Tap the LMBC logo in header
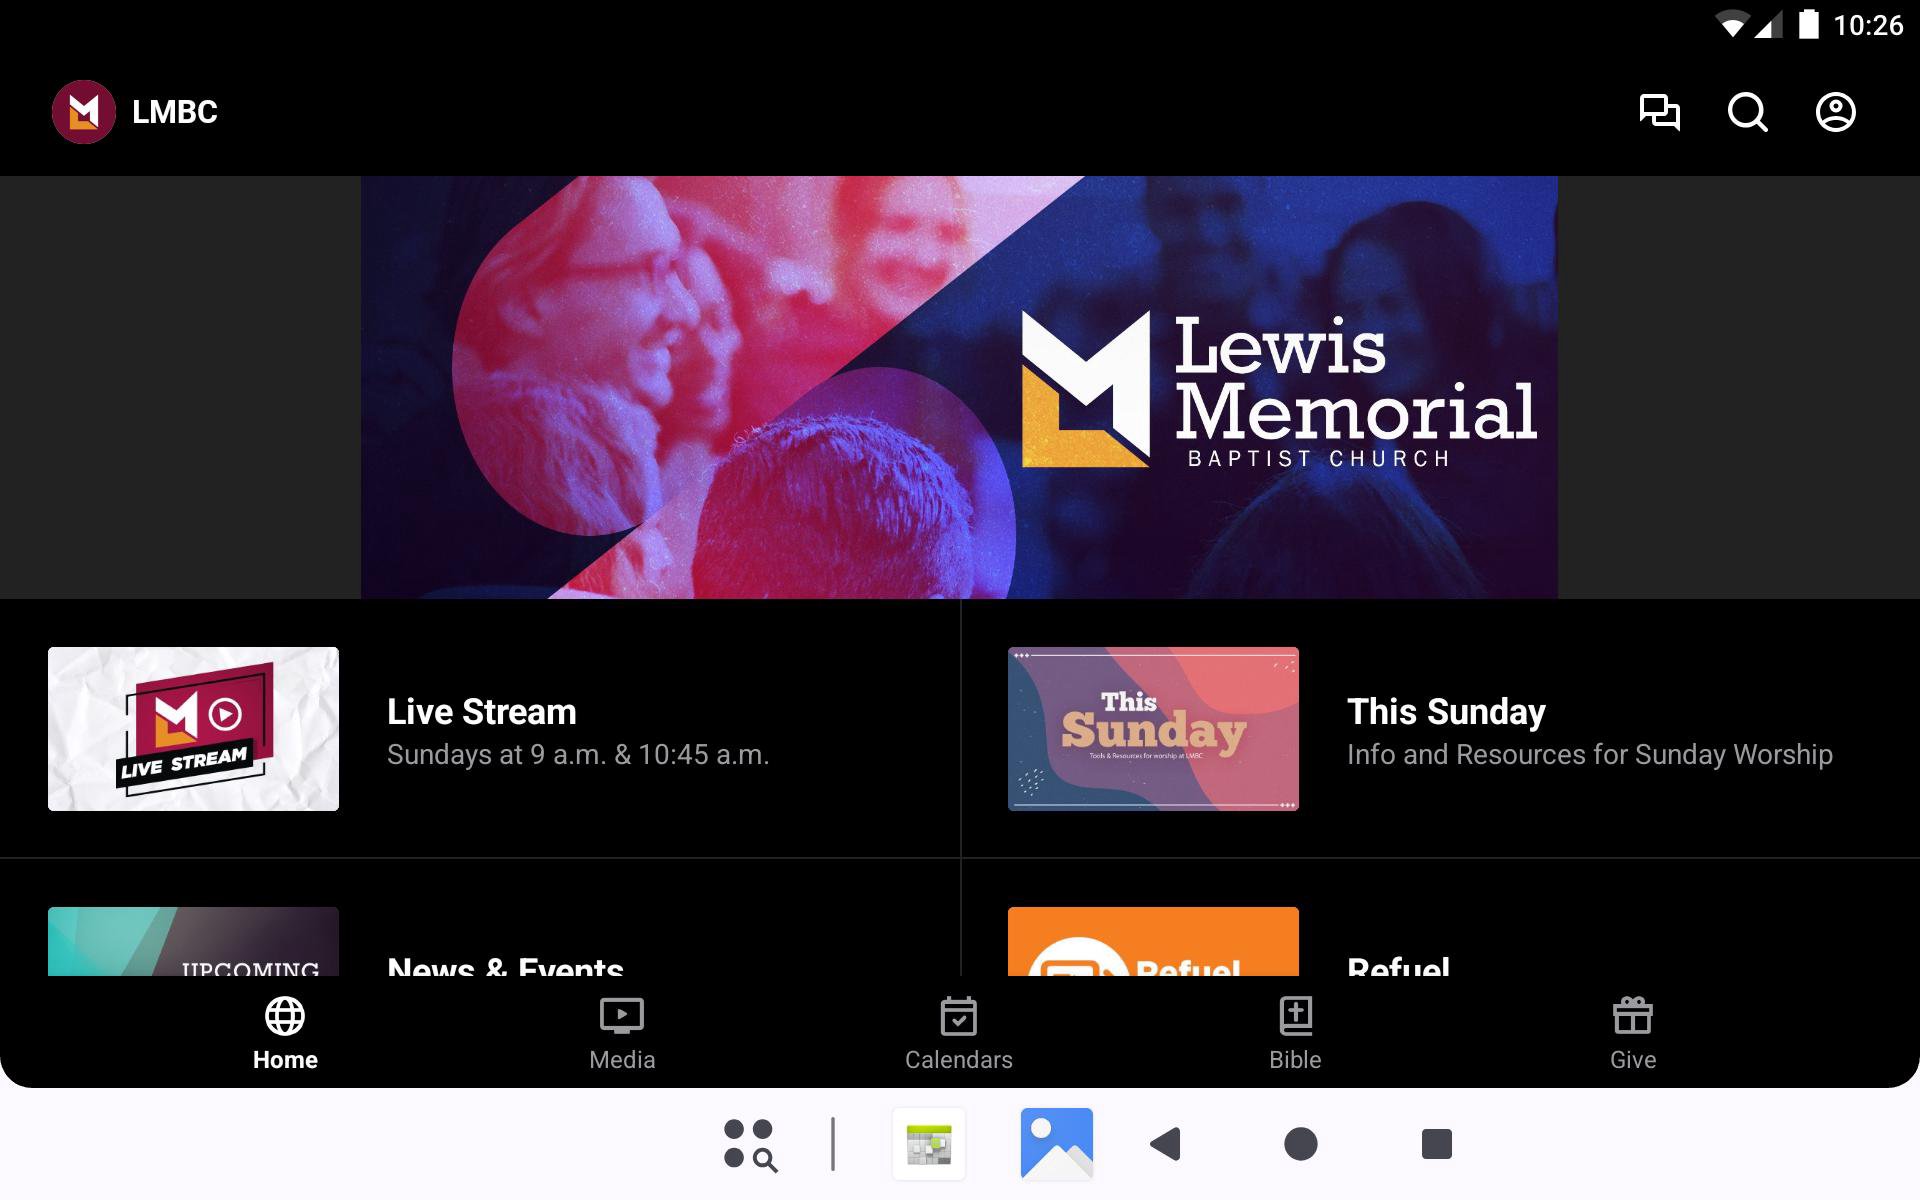This screenshot has height=1200, width=1920. coord(84,112)
